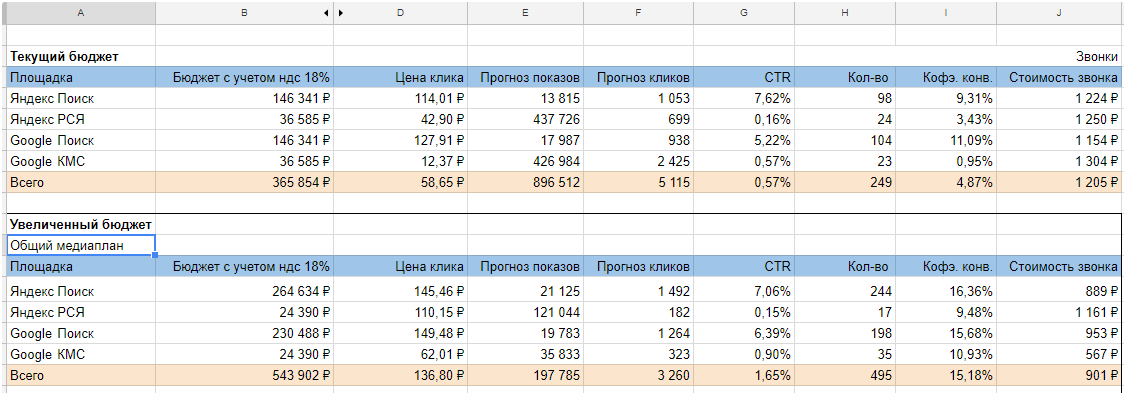The height and width of the screenshot is (393, 1124).
Task: Select the total budget 365 854 ₽
Action: pyautogui.click(x=244, y=182)
